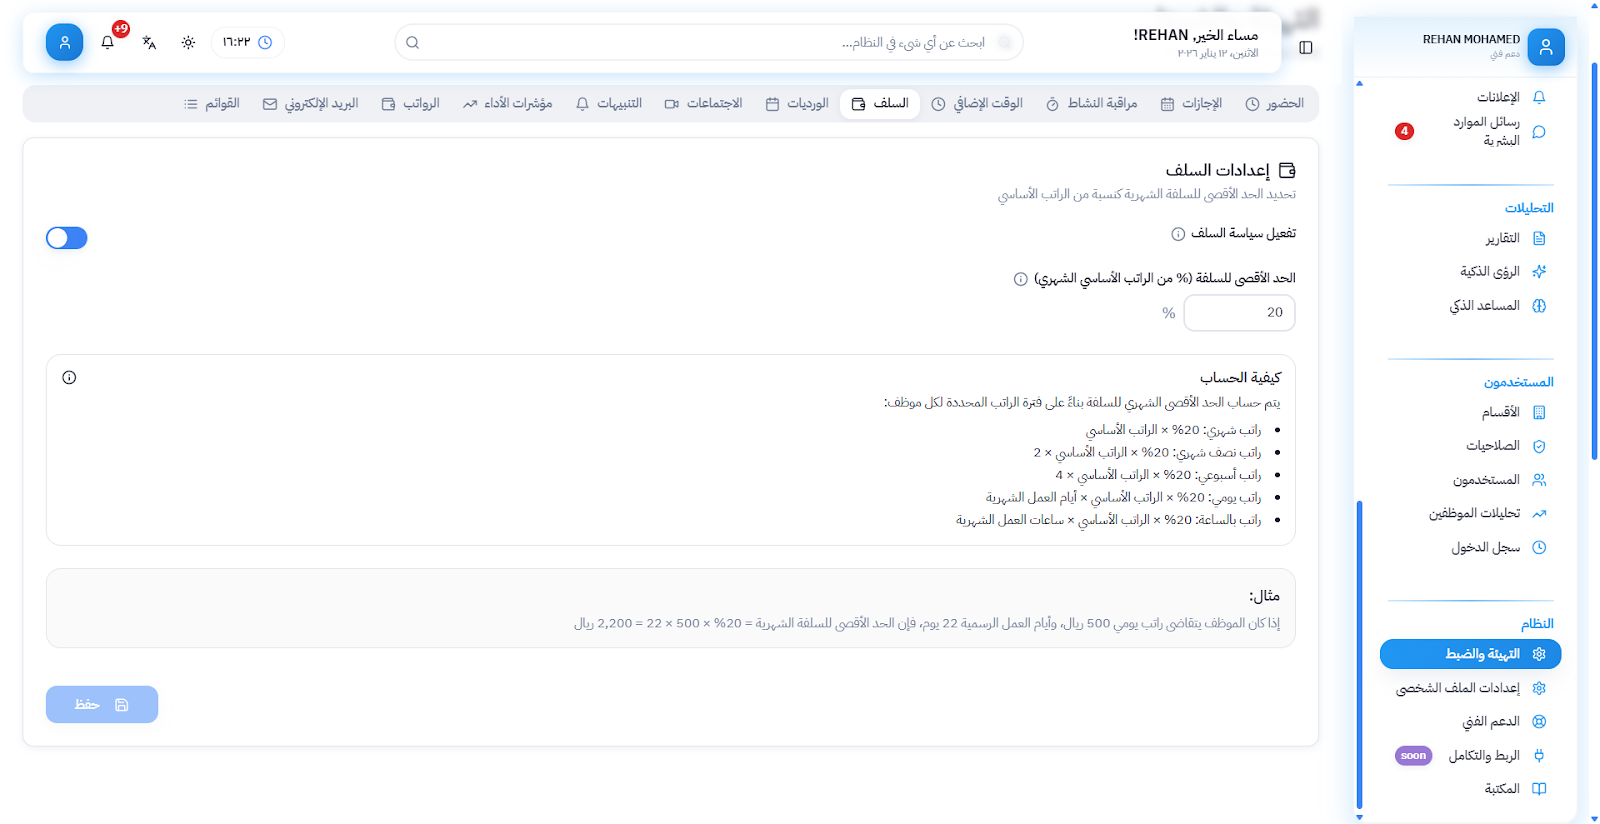Switch to the الحضور tab
The height and width of the screenshot is (824, 1600).
(1274, 104)
